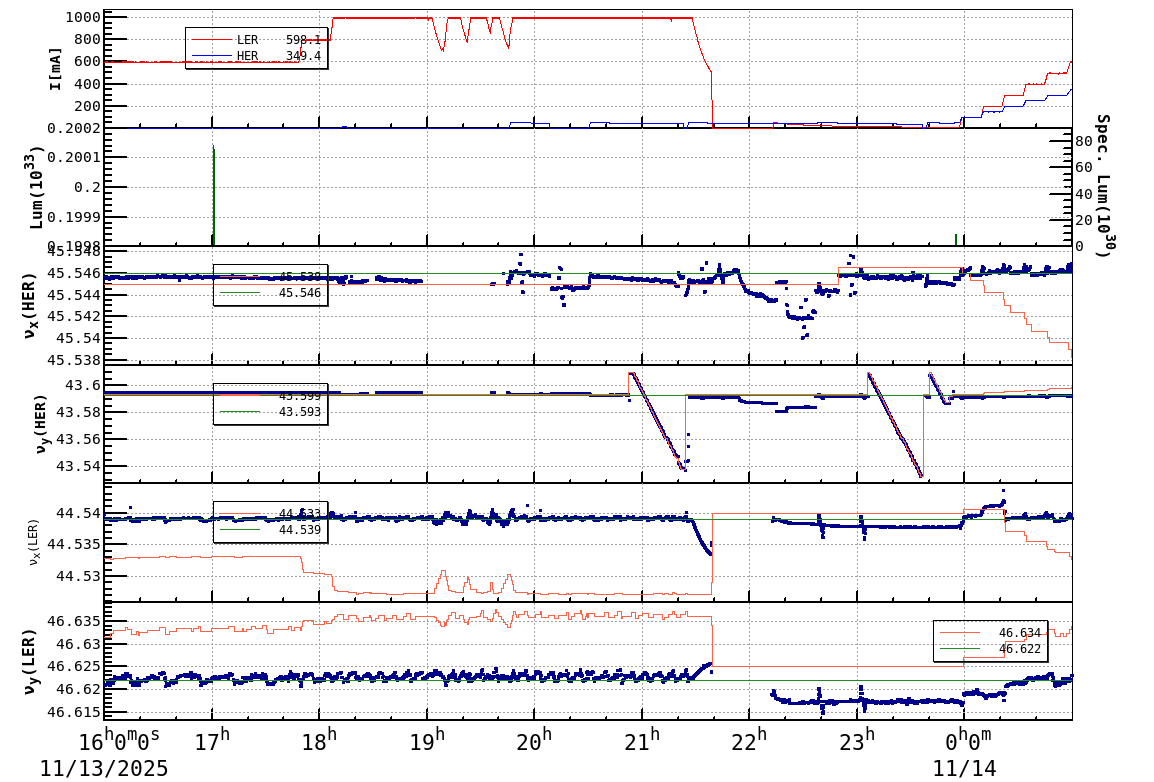Click the 43.58 tick label
The height and width of the screenshot is (782, 1154).
click(x=79, y=412)
